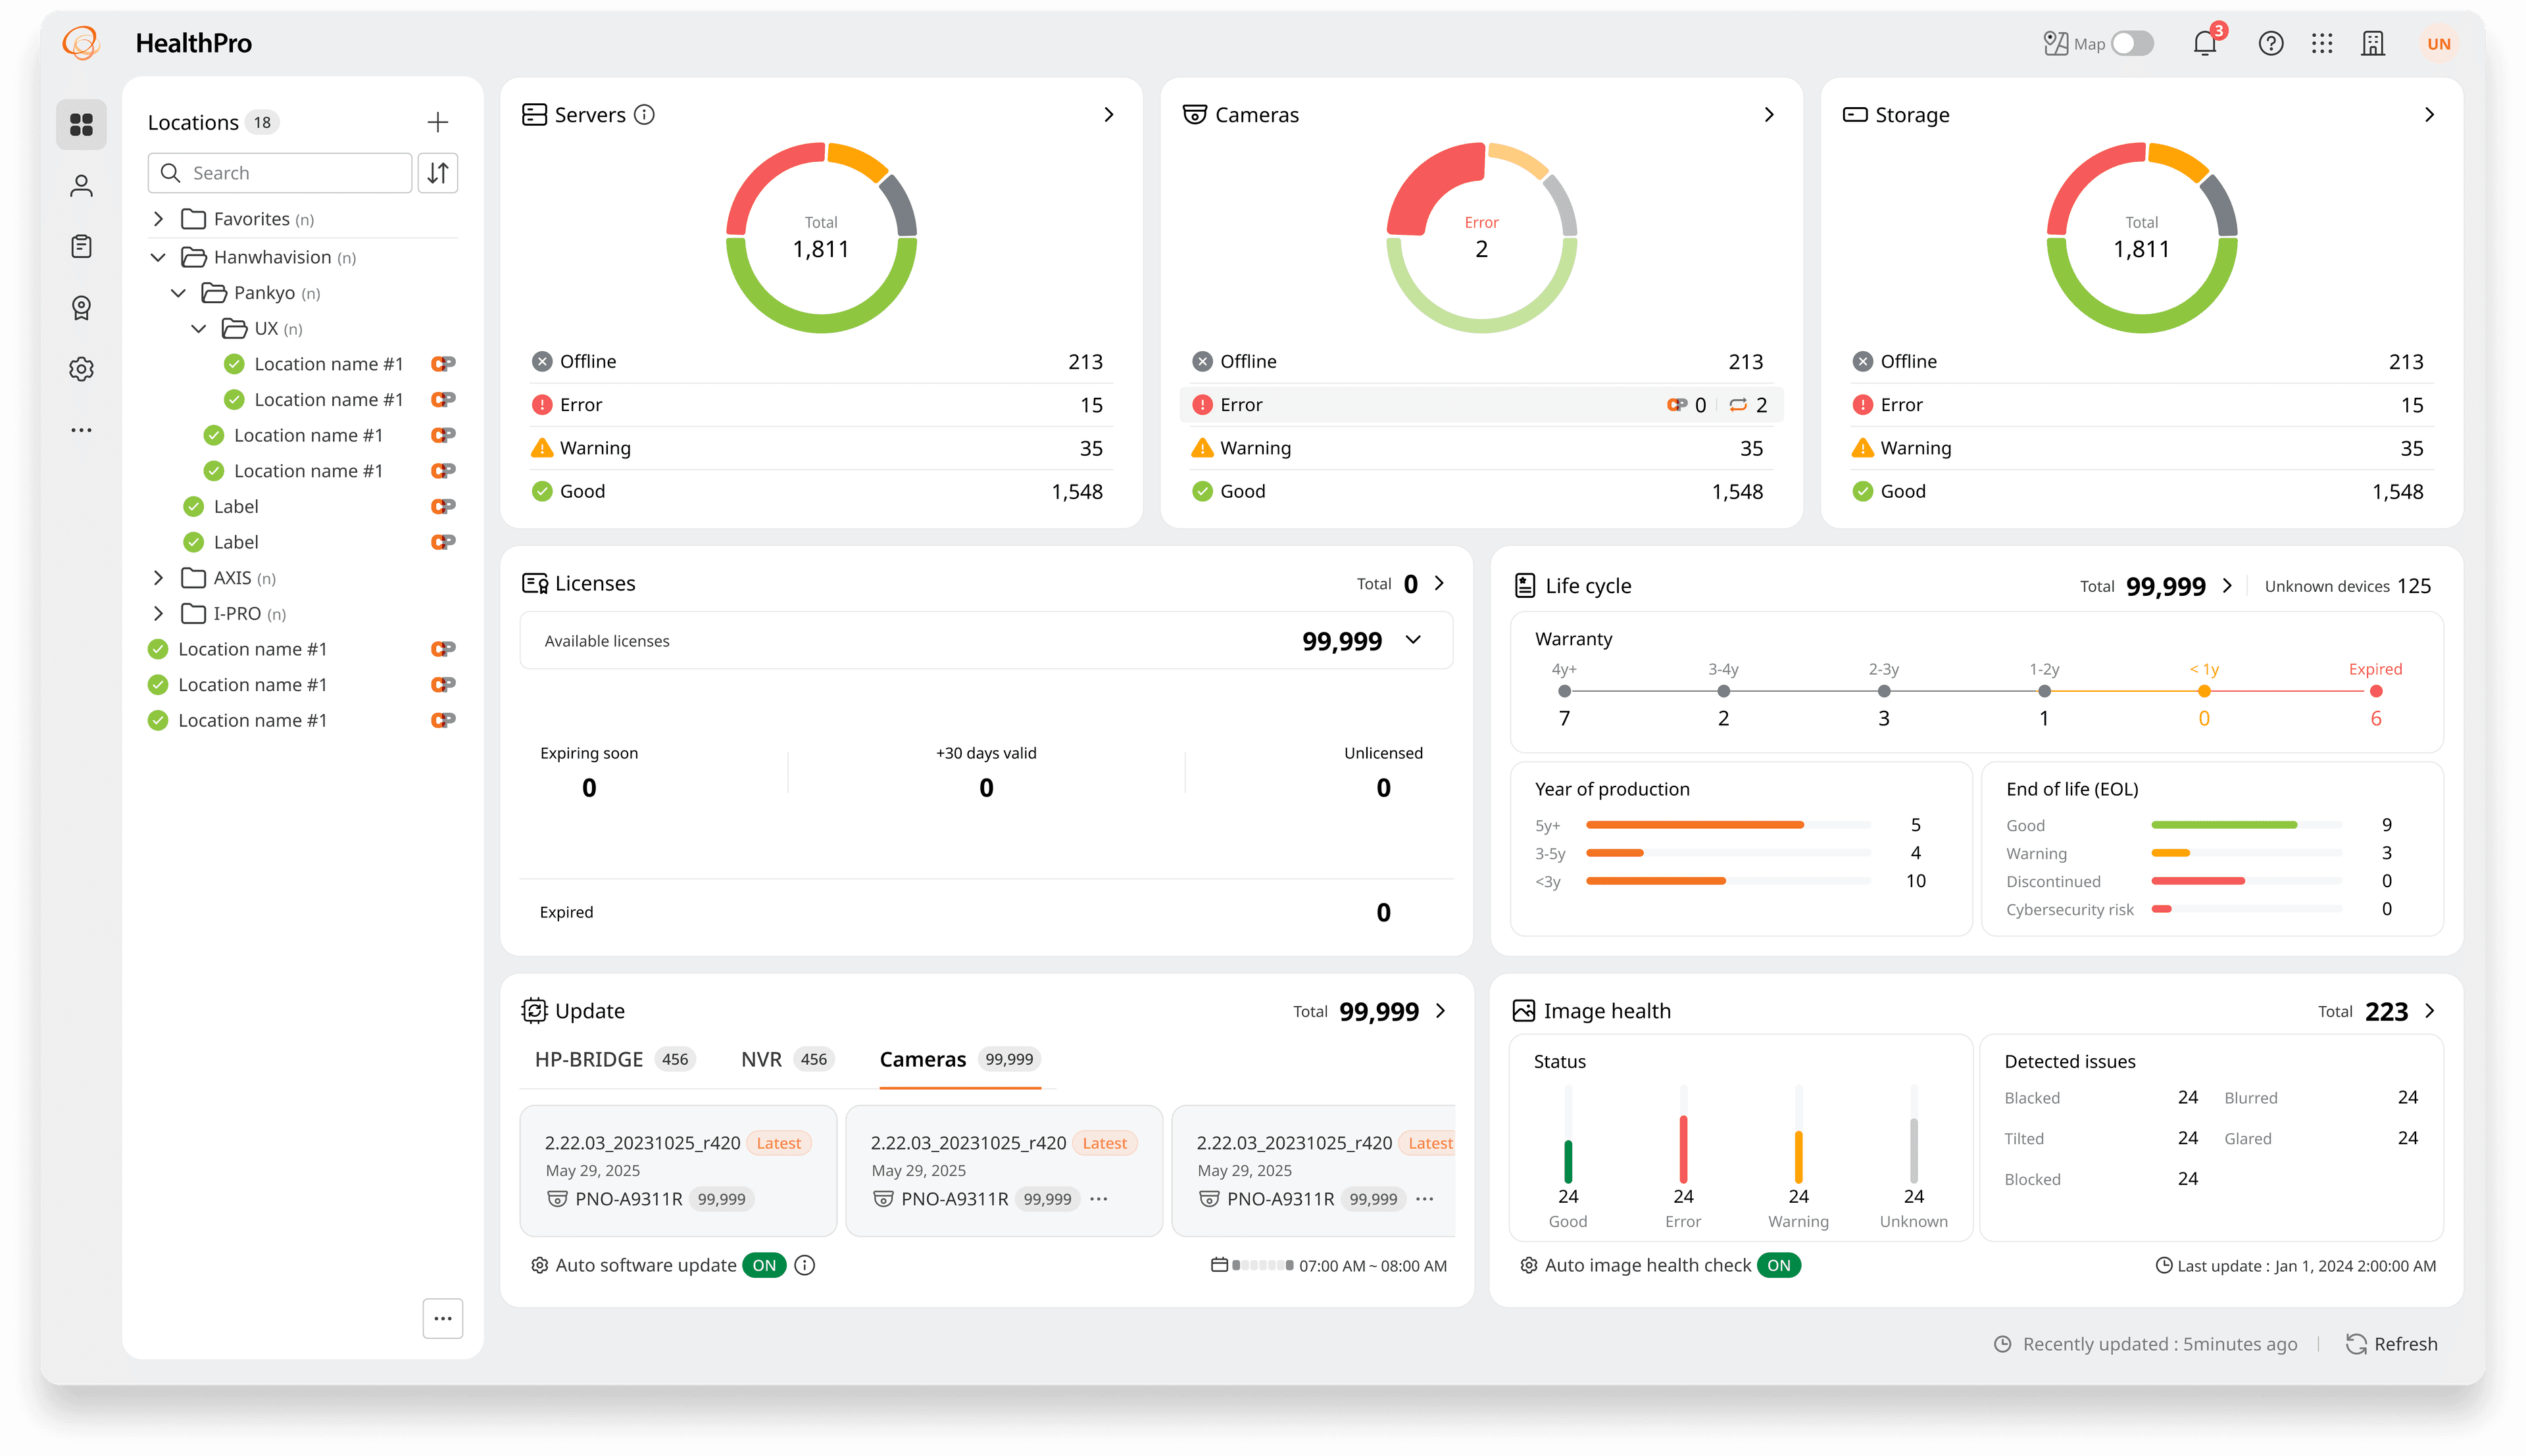
Task: Open Servers details arrow
Action: 1108,114
